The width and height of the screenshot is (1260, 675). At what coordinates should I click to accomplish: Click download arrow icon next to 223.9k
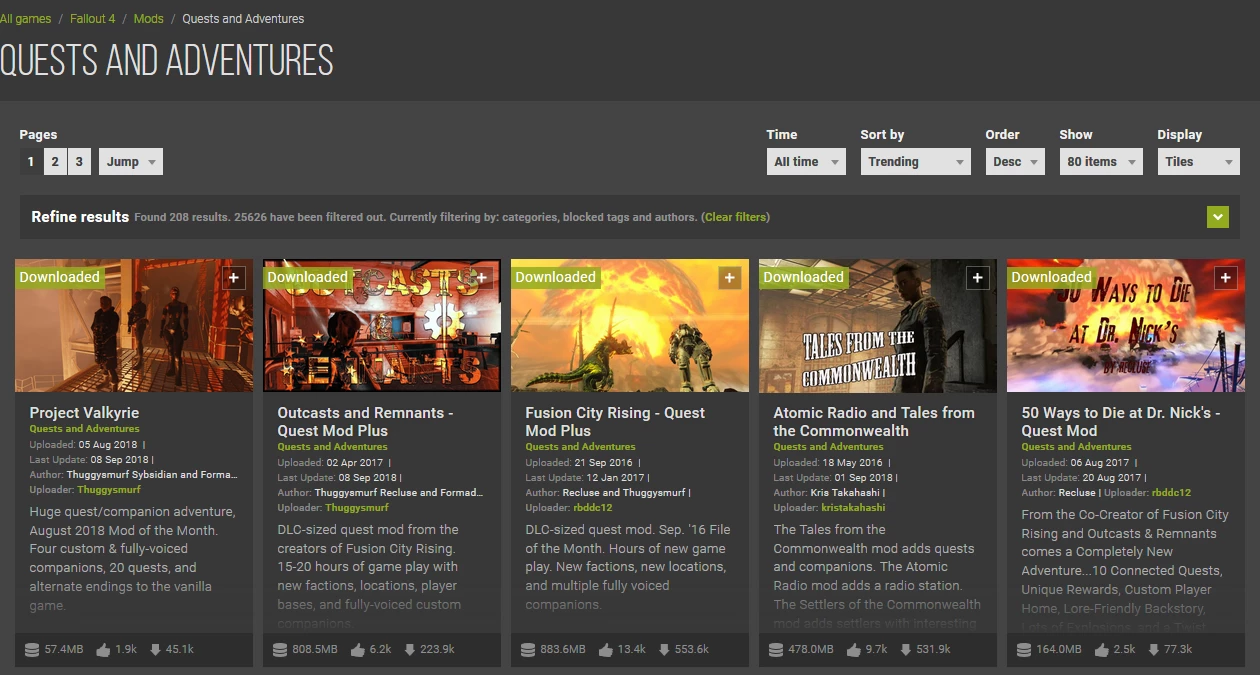[x=409, y=650]
